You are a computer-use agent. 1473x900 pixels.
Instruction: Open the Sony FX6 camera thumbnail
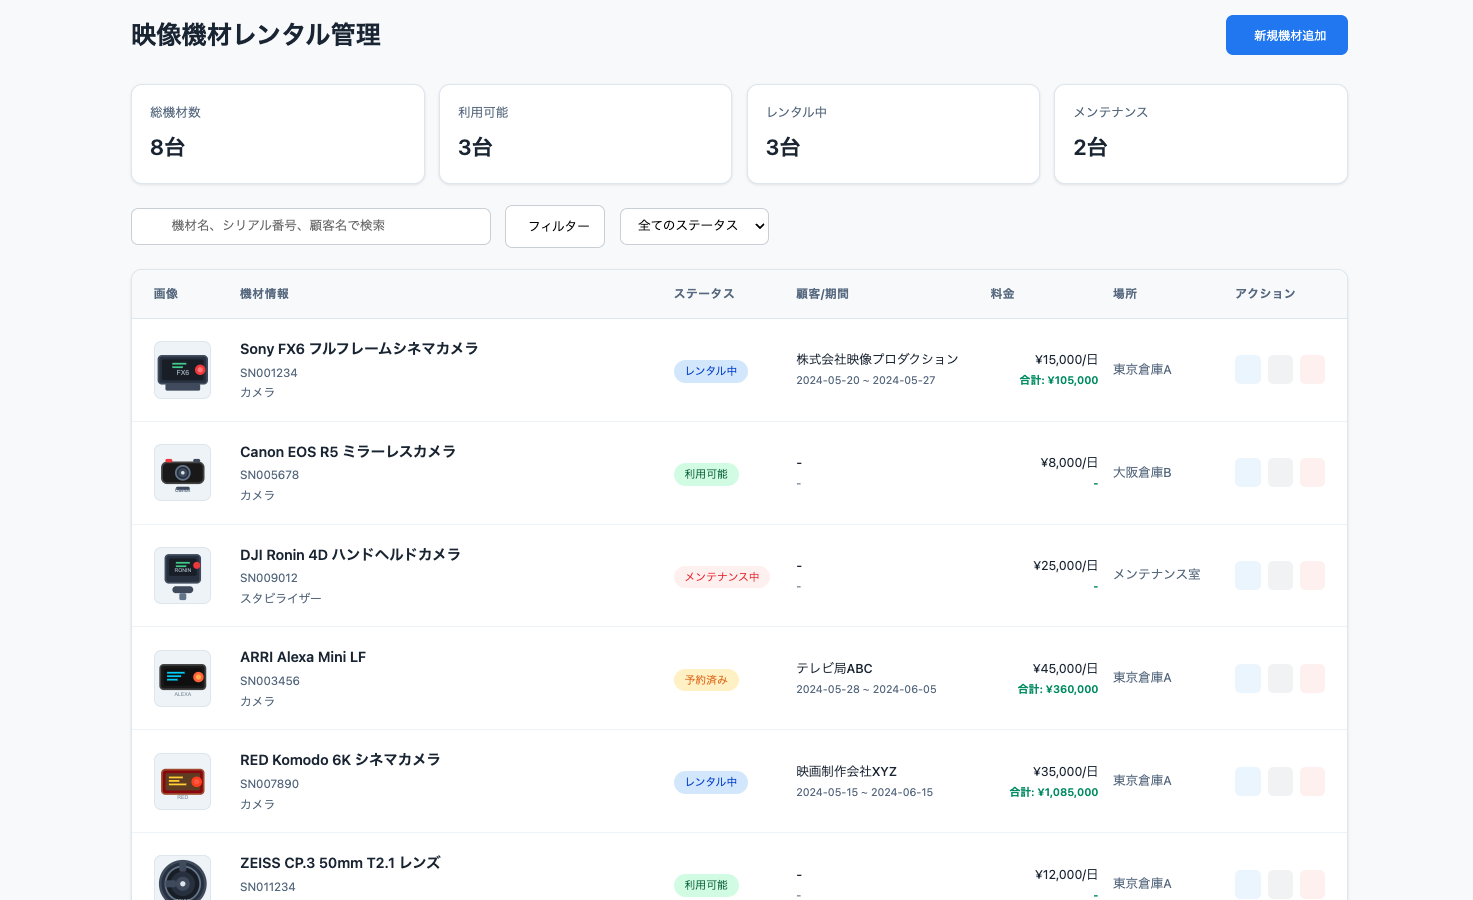pos(183,370)
